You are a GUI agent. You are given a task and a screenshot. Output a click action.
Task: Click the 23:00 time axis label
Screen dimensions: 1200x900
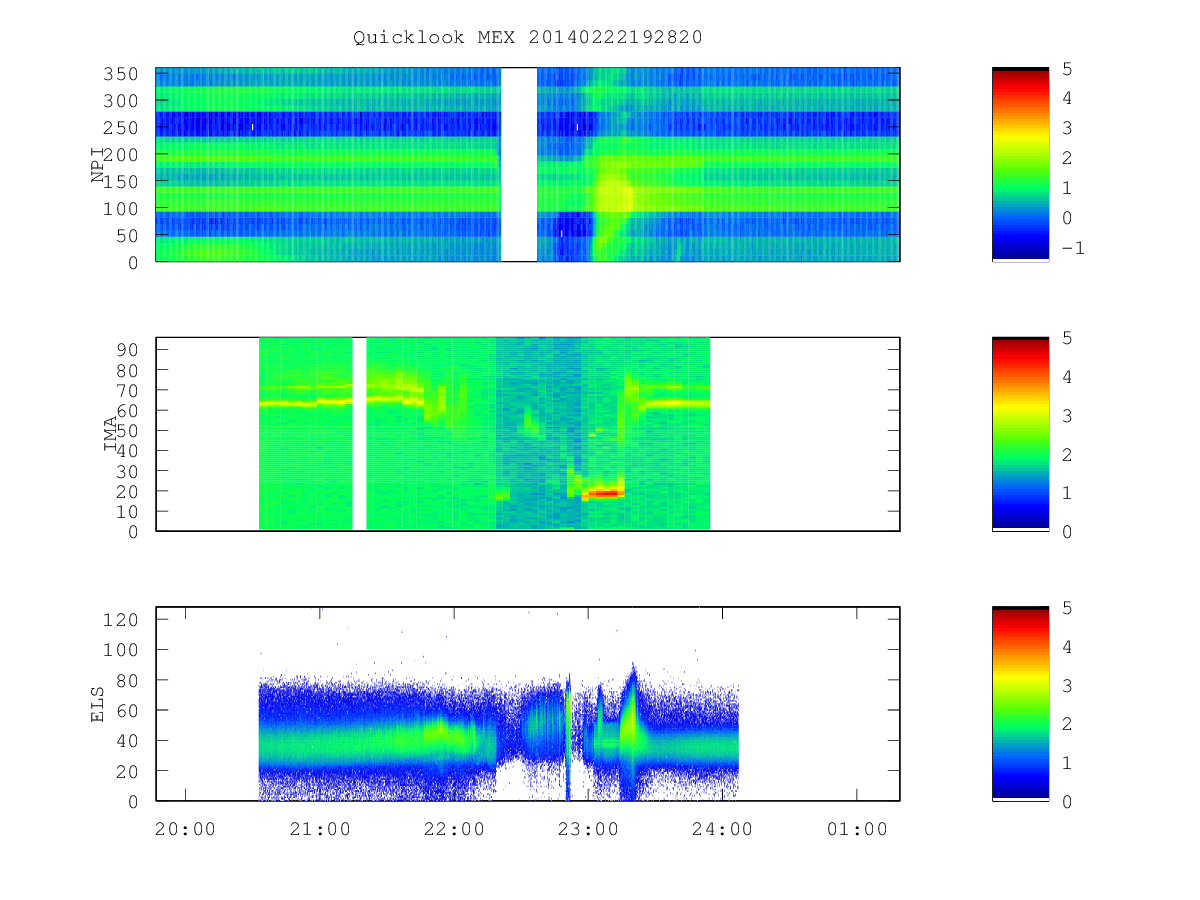pos(588,829)
